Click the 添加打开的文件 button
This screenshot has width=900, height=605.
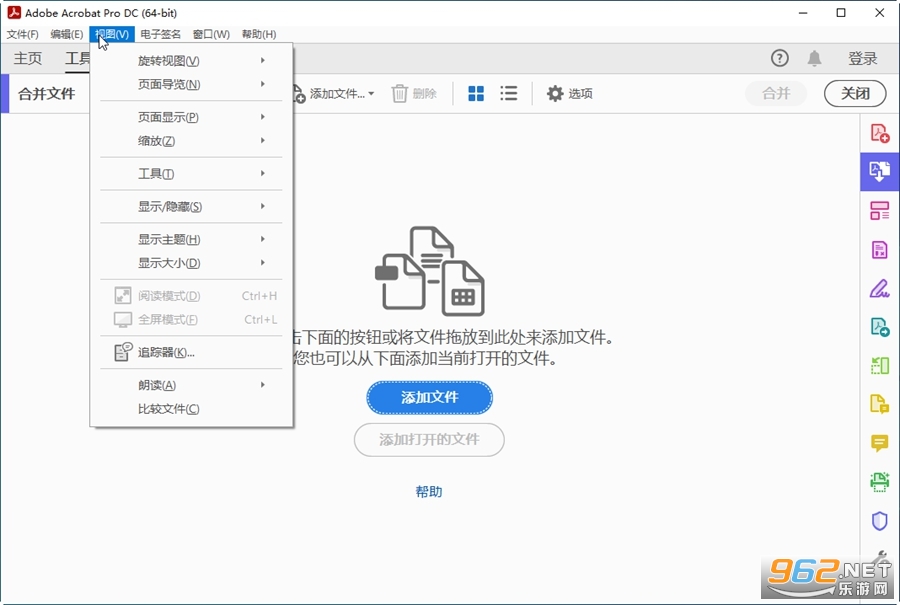click(429, 440)
